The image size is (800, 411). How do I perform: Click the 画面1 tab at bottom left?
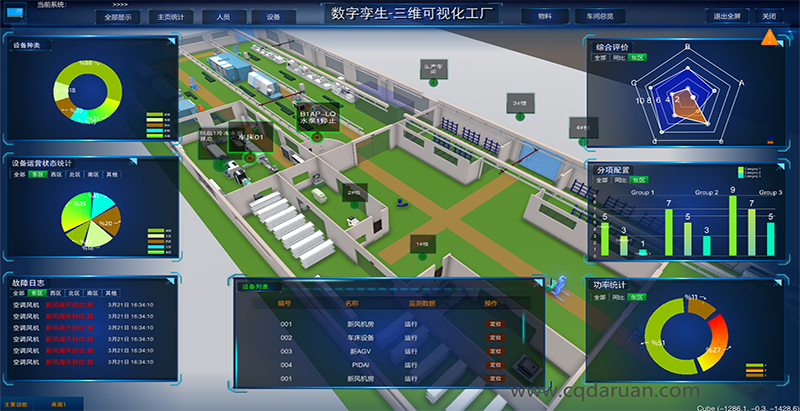pyautogui.click(x=58, y=404)
